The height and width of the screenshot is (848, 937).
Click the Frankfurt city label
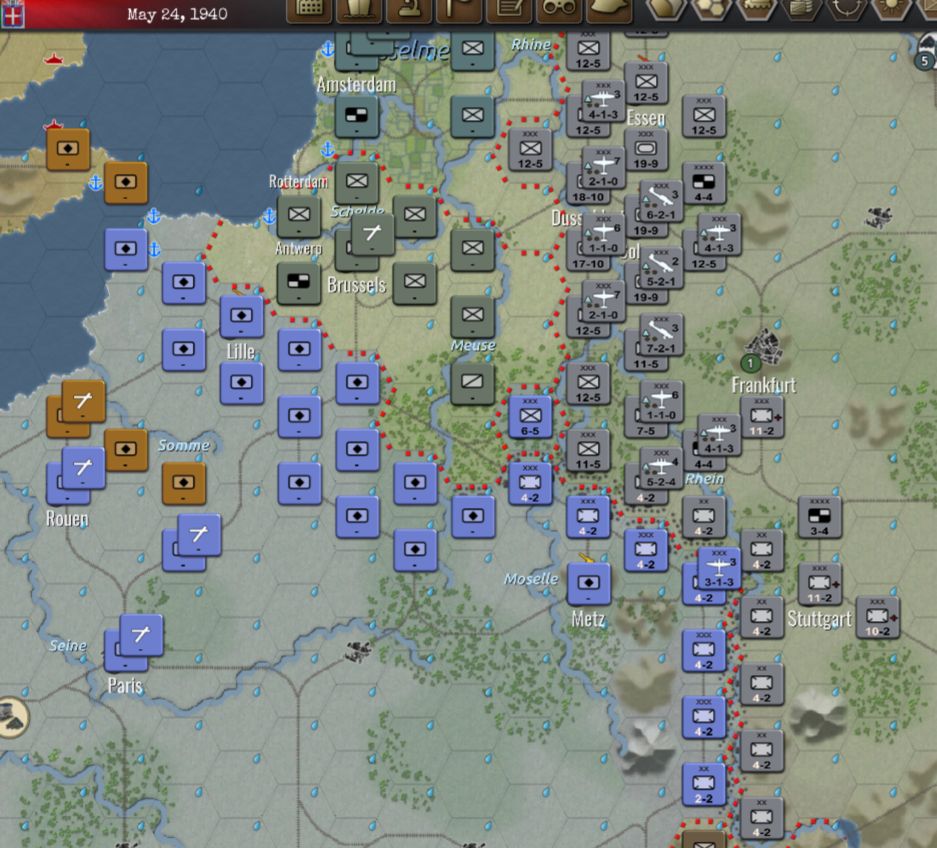[764, 385]
